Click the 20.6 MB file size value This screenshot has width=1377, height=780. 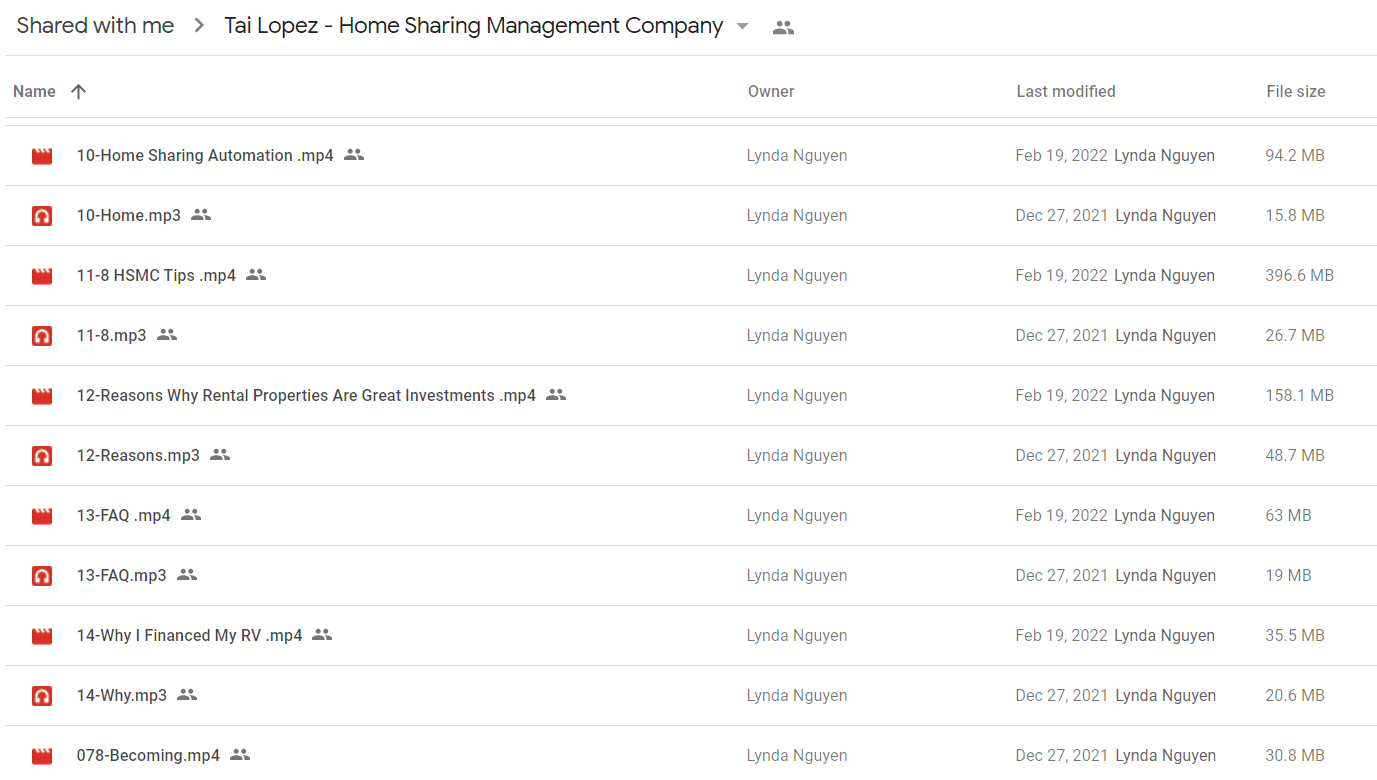click(x=1295, y=695)
